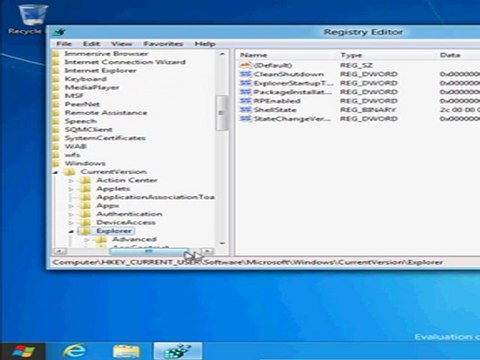
Task: Click the CleanShutdown DWORD value icon
Action: [246, 74]
